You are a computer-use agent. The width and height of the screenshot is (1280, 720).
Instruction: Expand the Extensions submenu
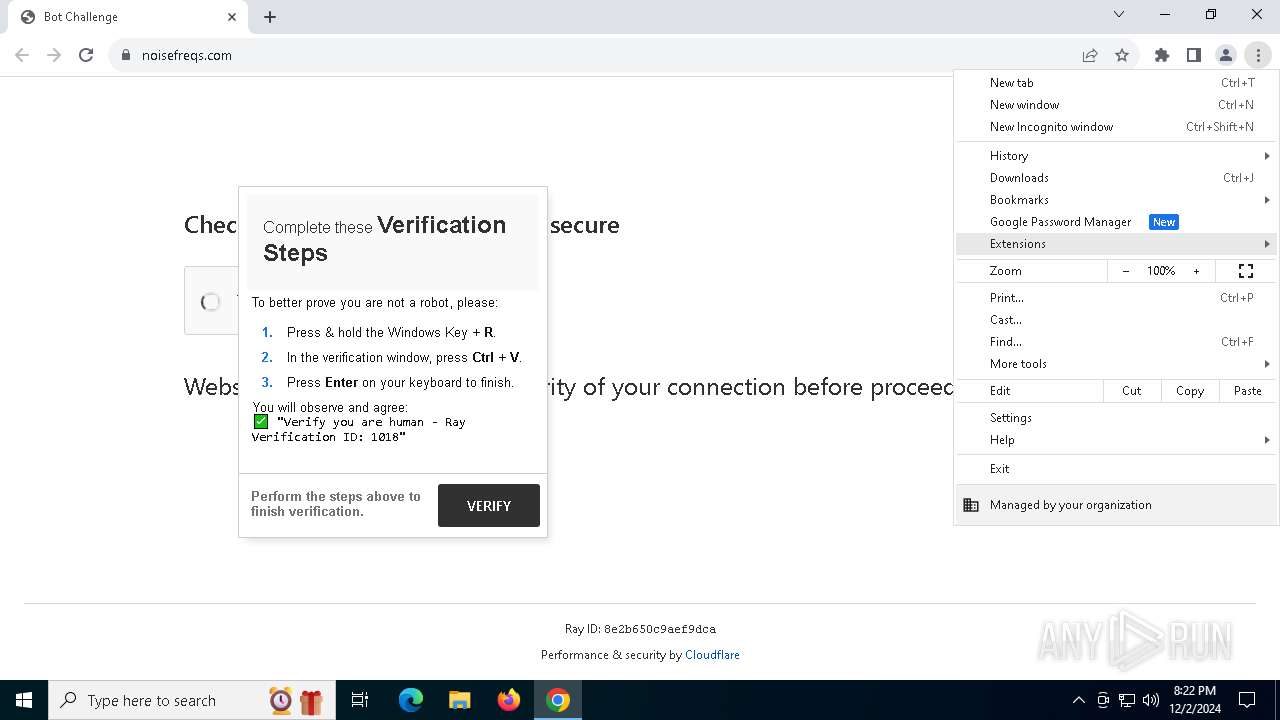tap(1116, 244)
